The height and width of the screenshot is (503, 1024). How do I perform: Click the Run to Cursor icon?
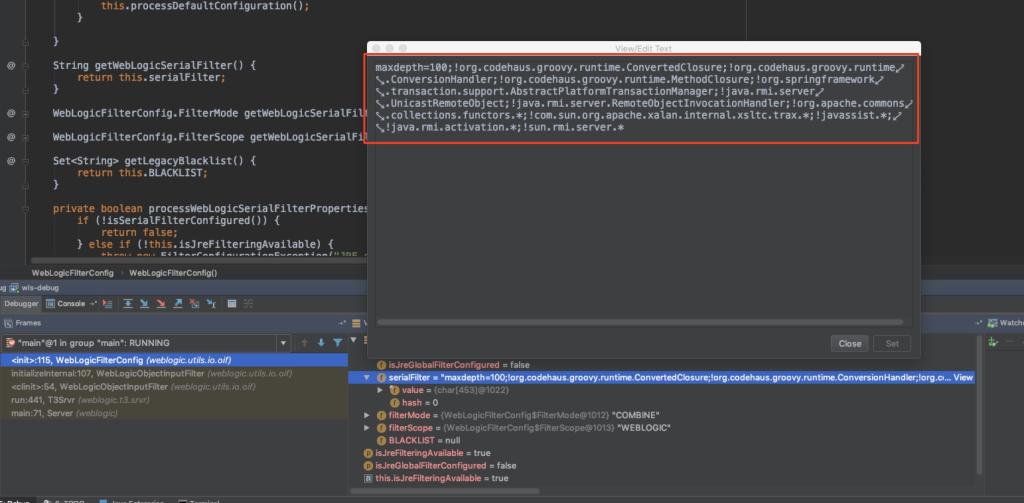point(212,303)
